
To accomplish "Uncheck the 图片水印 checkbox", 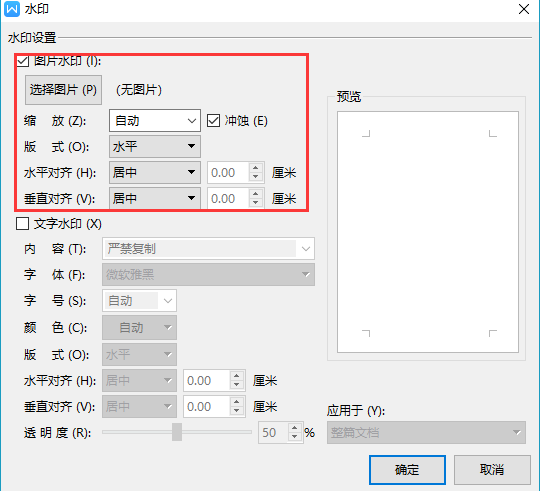I will 23,61.
